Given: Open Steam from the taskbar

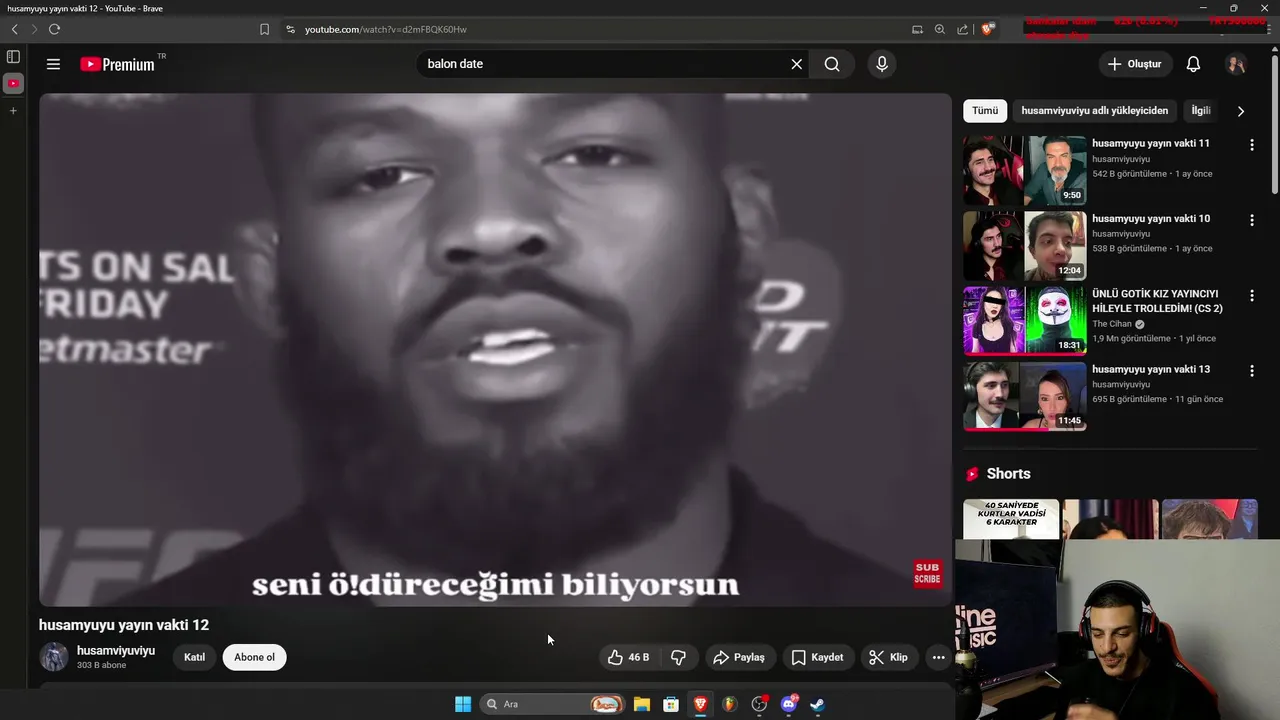Looking at the screenshot, I should [x=818, y=704].
